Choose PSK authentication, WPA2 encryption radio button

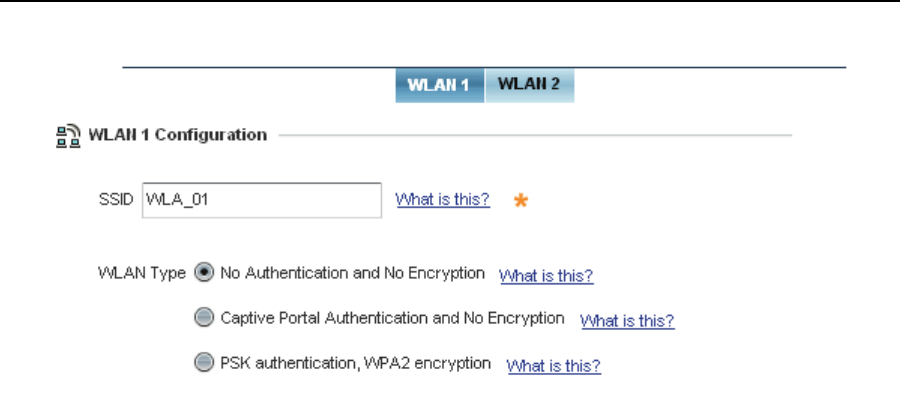pos(204,363)
